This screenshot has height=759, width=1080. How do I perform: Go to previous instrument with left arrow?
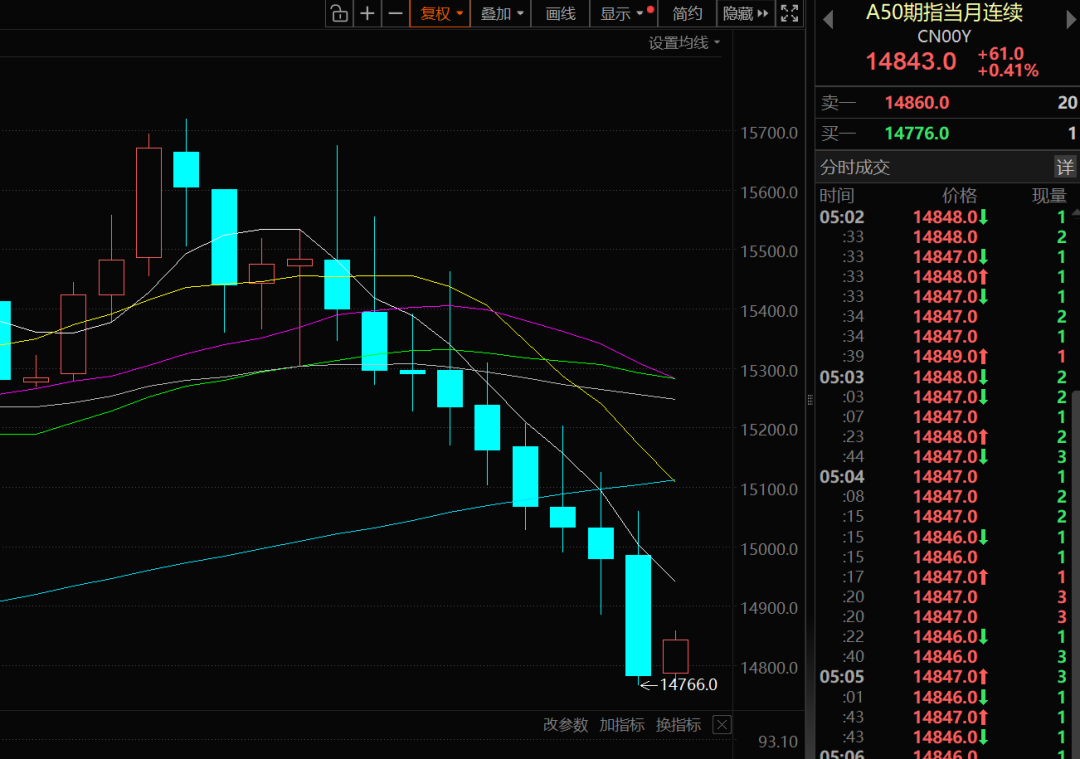(827, 17)
